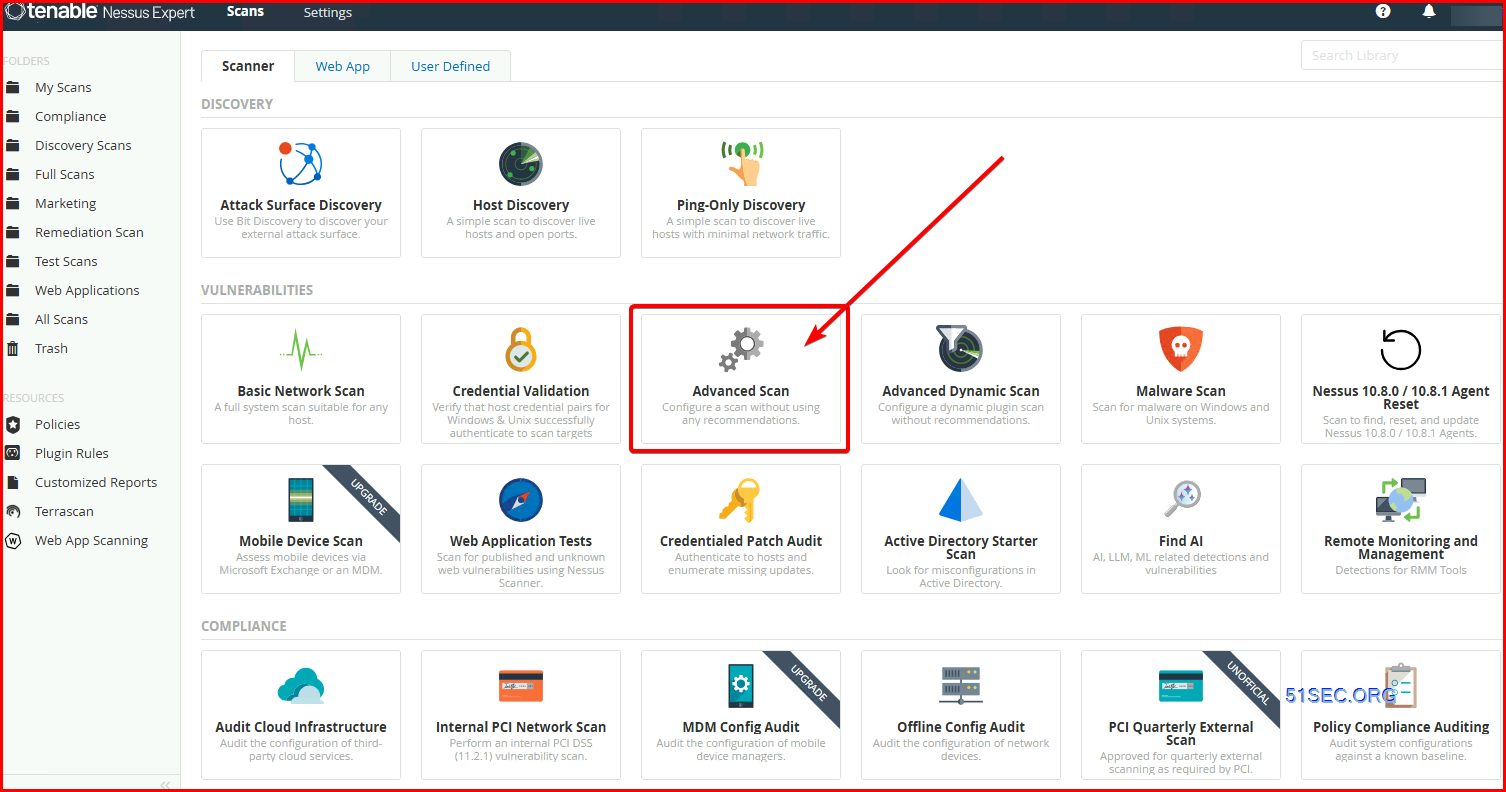This screenshot has width=1506, height=792.
Task: Click the Offline Config Audit title text
Action: click(961, 727)
